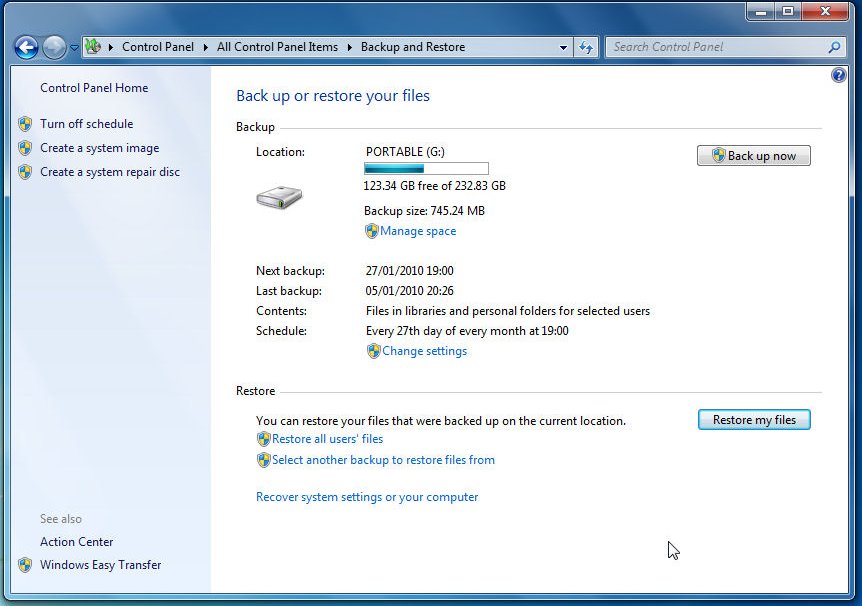Screen dimensions: 862x606
Task: Go back with the Back arrow button
Action: coord(26,47)
